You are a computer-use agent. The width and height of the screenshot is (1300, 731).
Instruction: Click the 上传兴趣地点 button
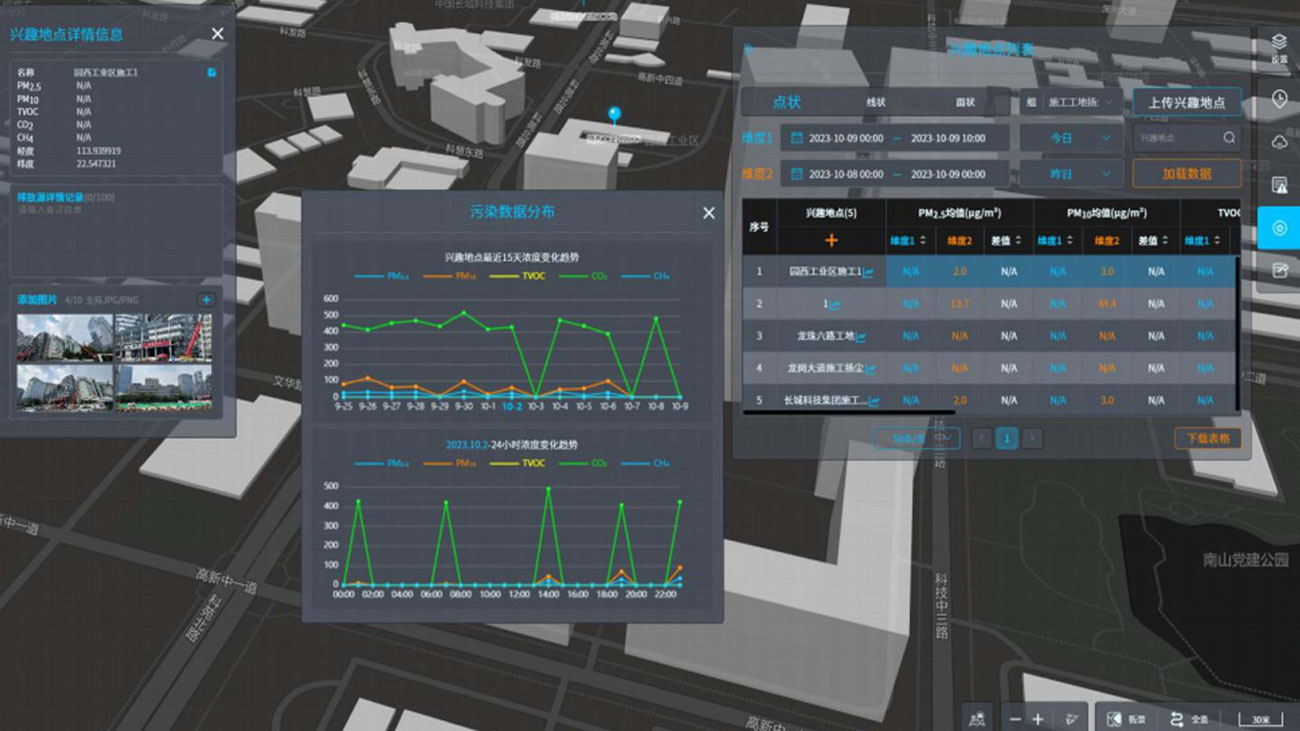pyautogui.click(x=1186, y=102)
